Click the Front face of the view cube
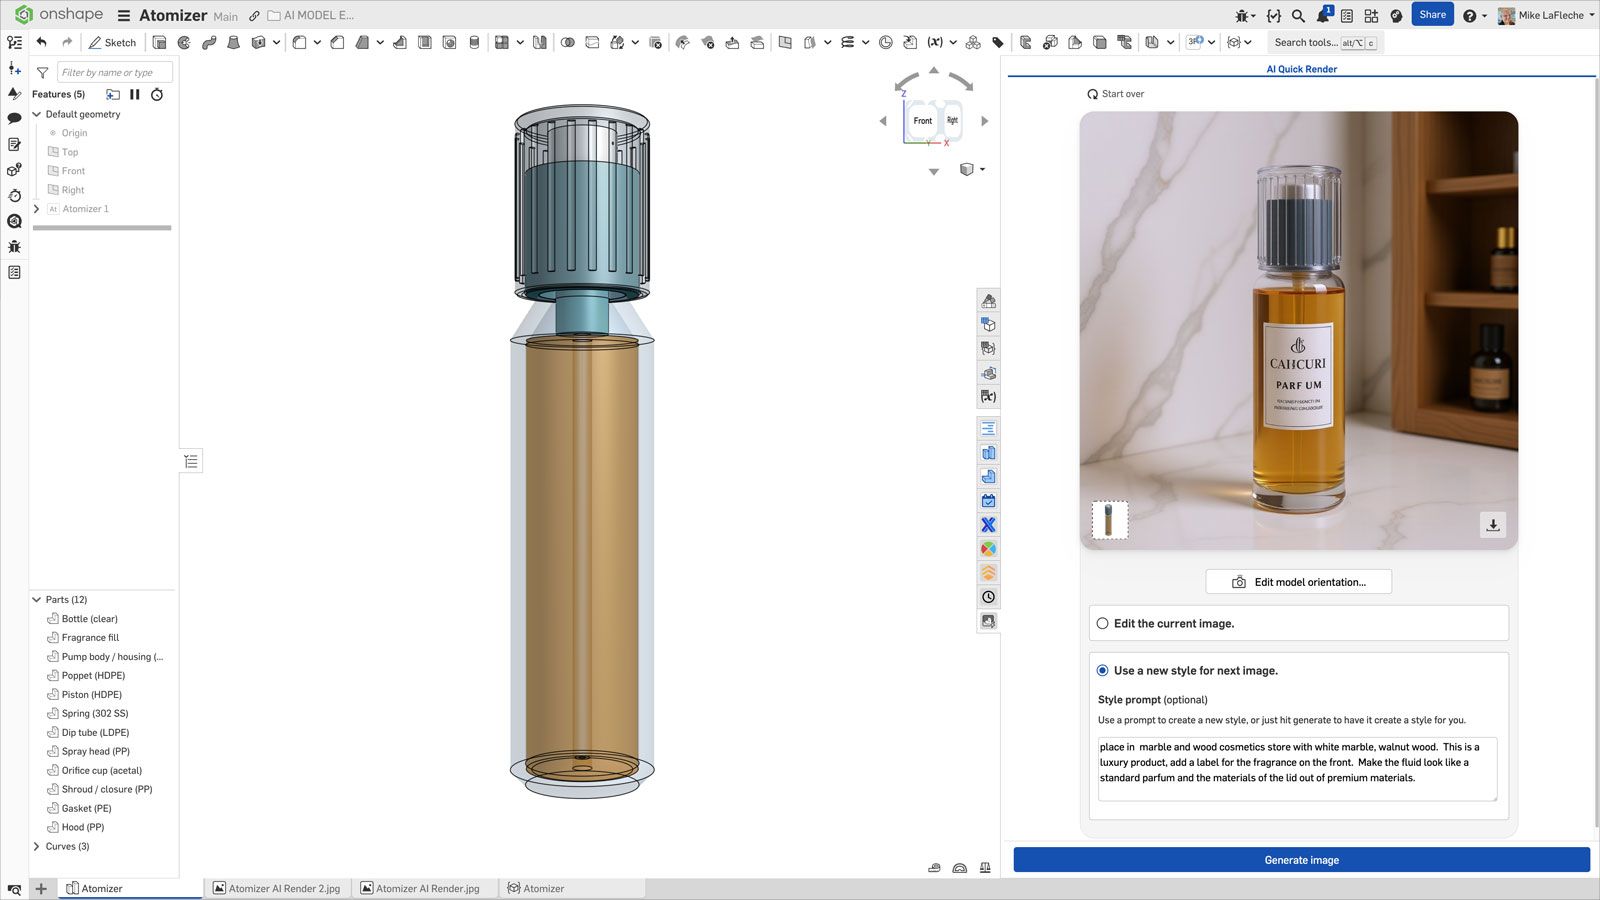This screenshot has height=900, width=1600. click(x=922, y=121)
